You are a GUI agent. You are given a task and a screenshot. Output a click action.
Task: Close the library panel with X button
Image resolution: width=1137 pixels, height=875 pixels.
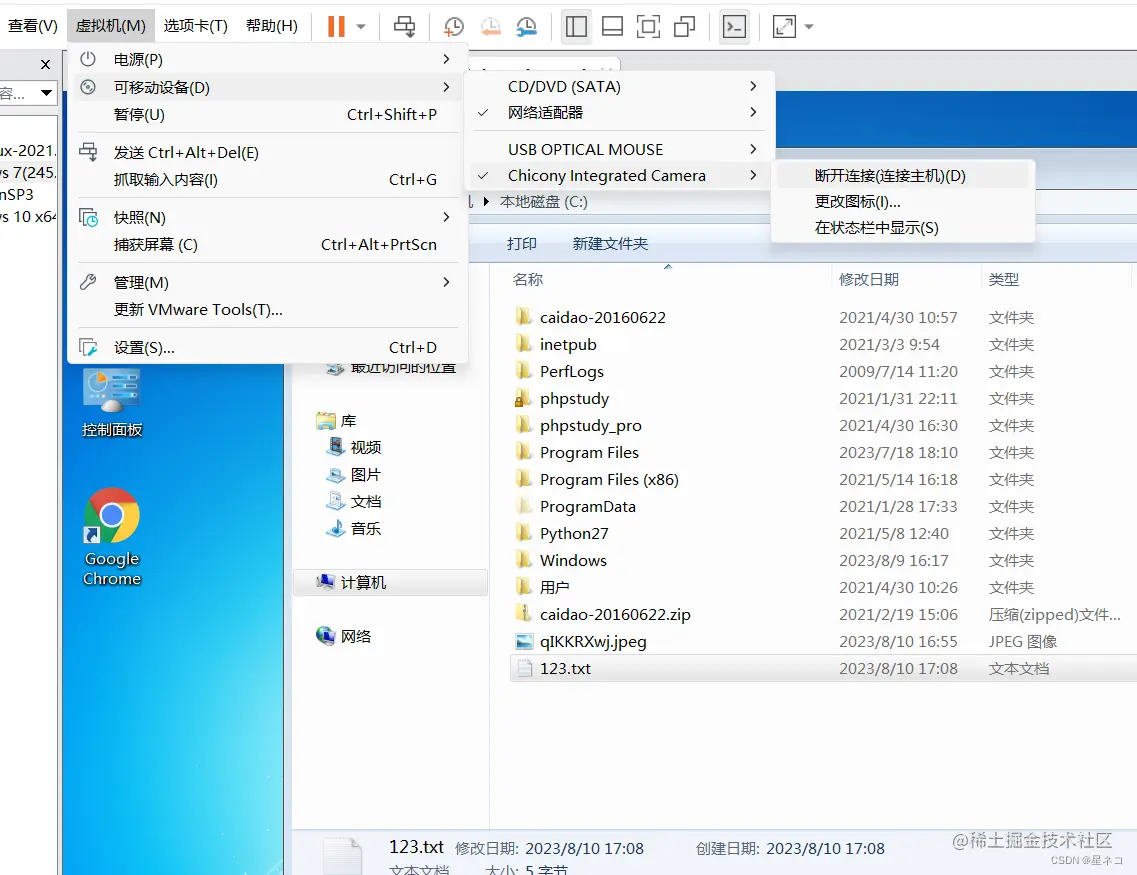point(45,65)
